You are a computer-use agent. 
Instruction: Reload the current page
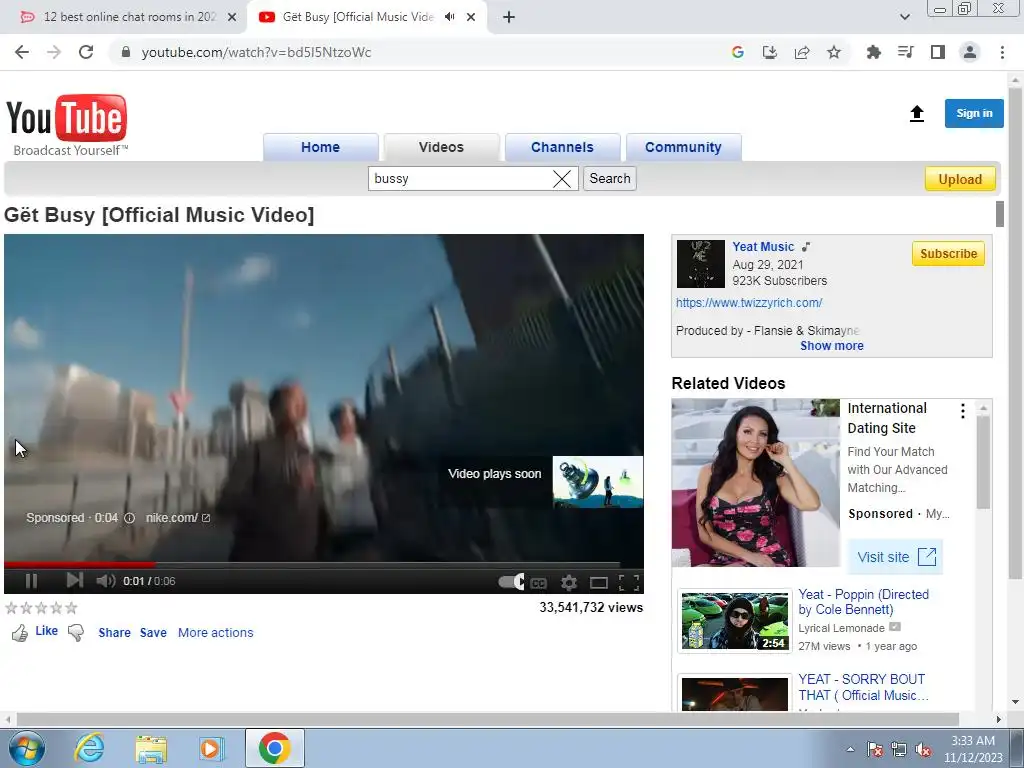point(86,52)
